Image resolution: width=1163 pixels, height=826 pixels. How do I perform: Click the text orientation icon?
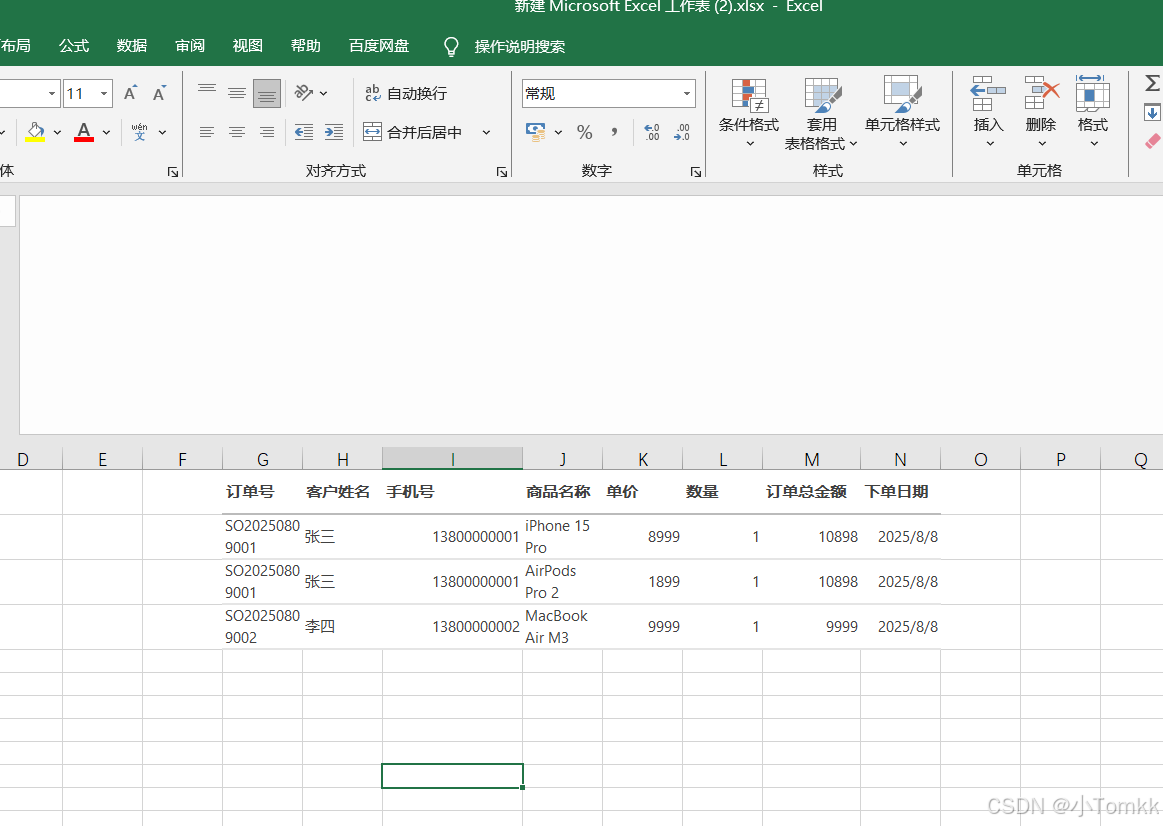click(x=303, y=93)
